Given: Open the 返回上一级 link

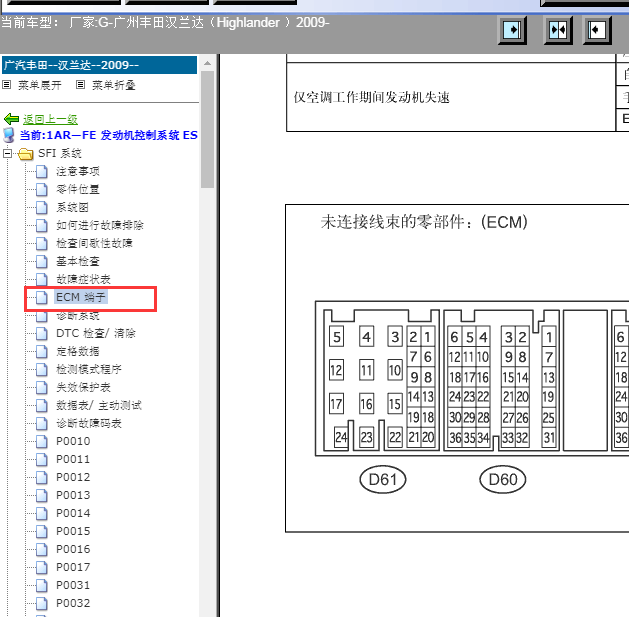Looking at the screenshot, I should tap(50, 119).
